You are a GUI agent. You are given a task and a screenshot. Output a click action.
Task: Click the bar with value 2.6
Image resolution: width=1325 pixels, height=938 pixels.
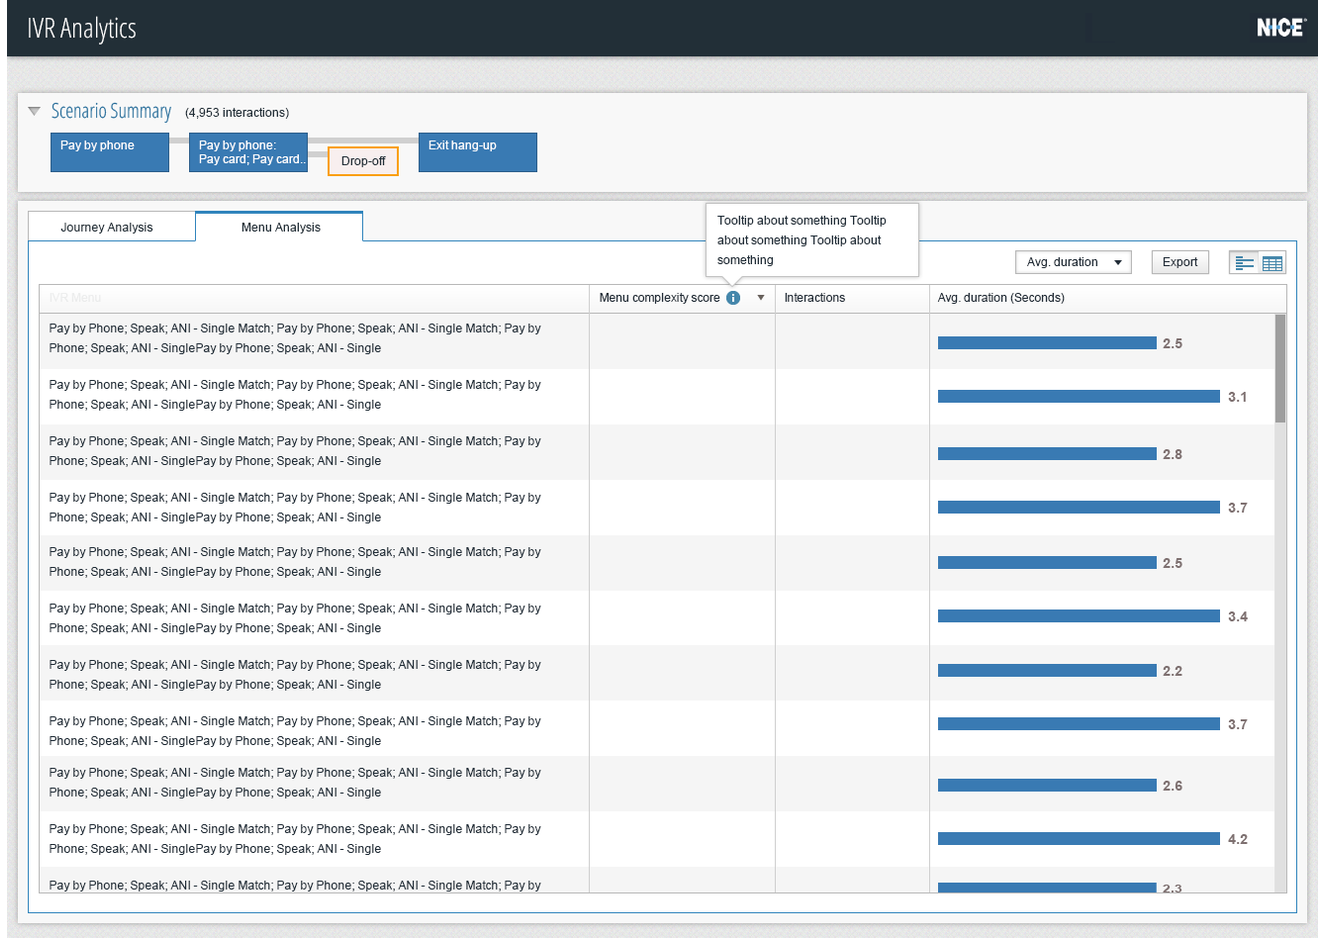point(1047,786)
